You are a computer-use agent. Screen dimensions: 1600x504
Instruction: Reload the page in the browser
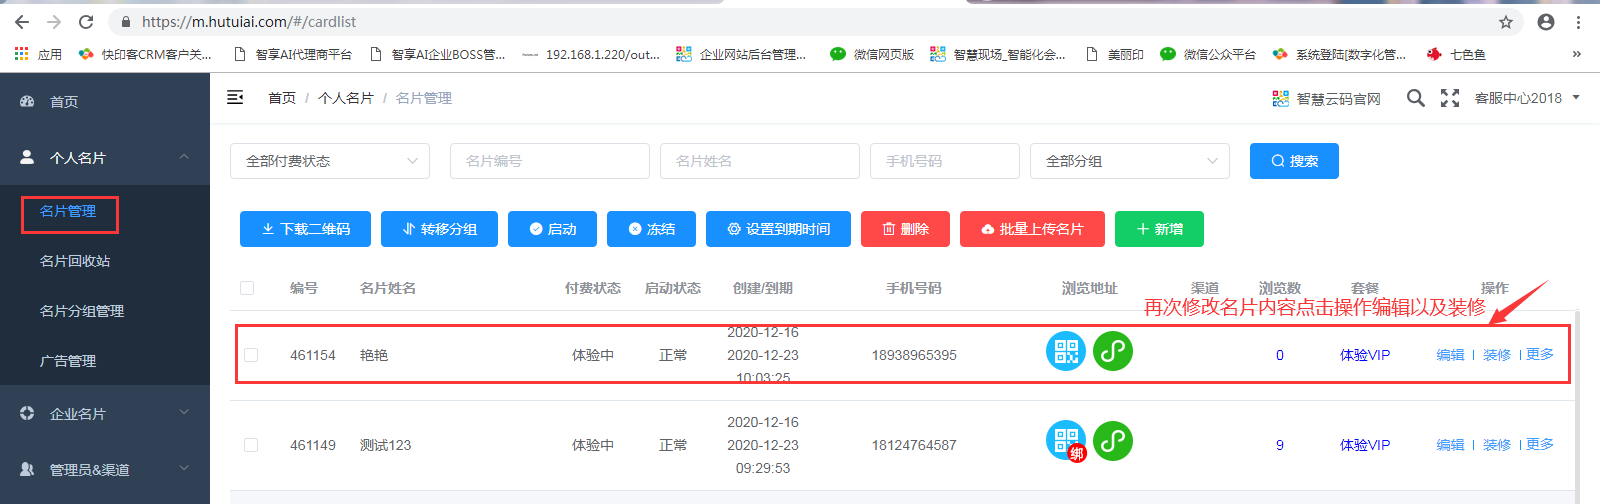pyautogui.click(x=86, y=22)
